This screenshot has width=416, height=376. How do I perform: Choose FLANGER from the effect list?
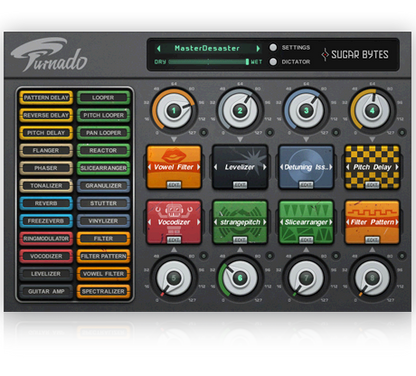[46, 150]
